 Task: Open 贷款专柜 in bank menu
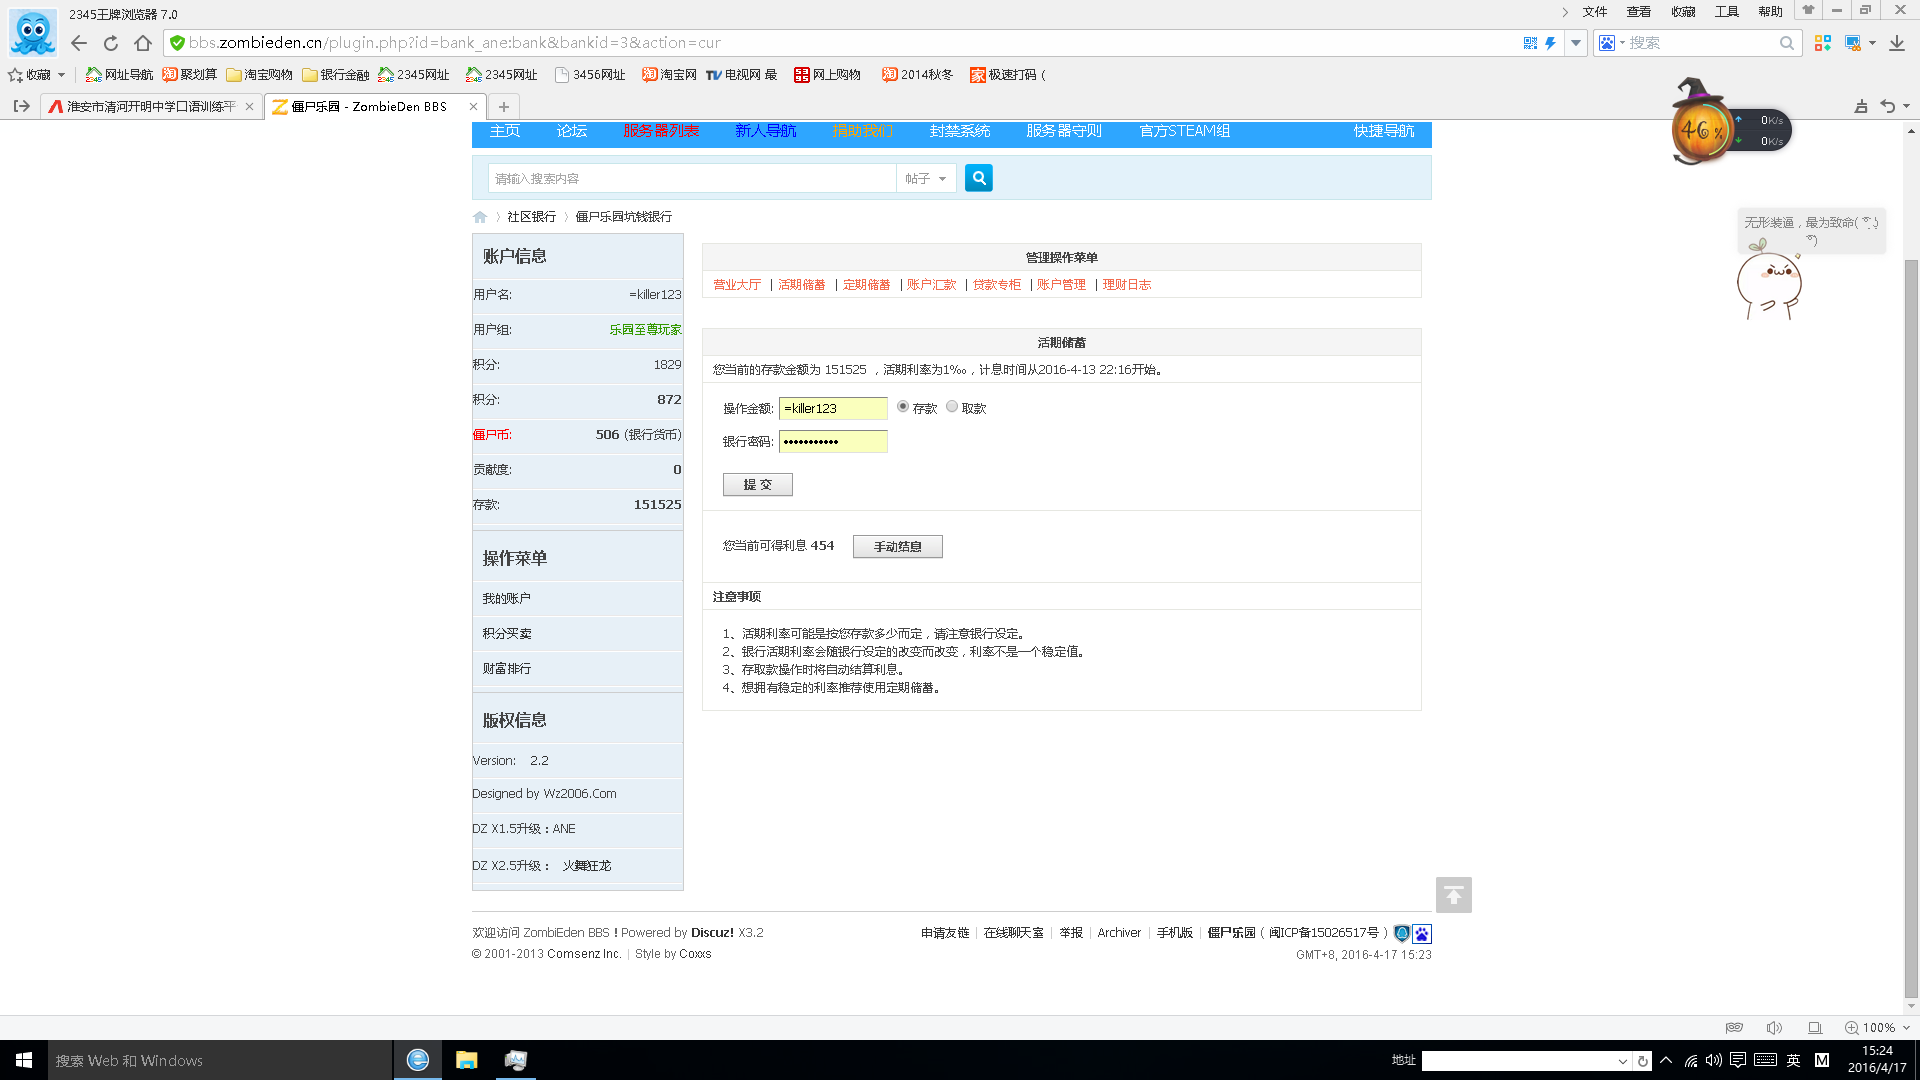click(997, 285)
